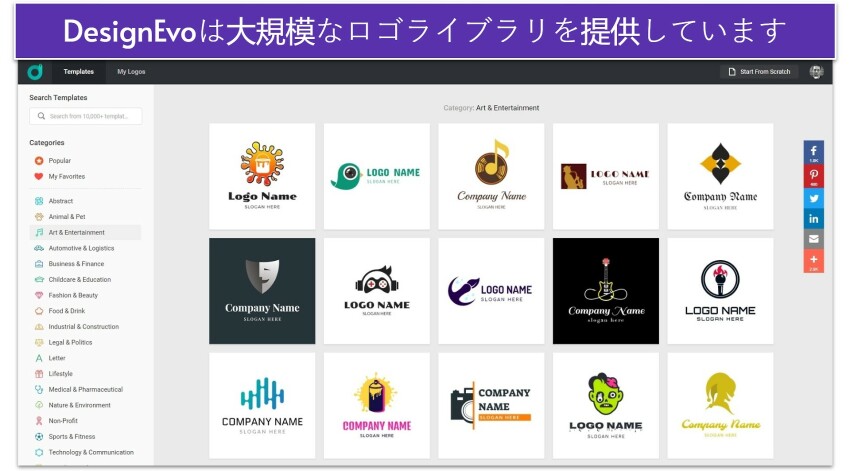Open the Popular category
Image resolution: width=850 pixels, height=471 pixels.
coord(59,160)
